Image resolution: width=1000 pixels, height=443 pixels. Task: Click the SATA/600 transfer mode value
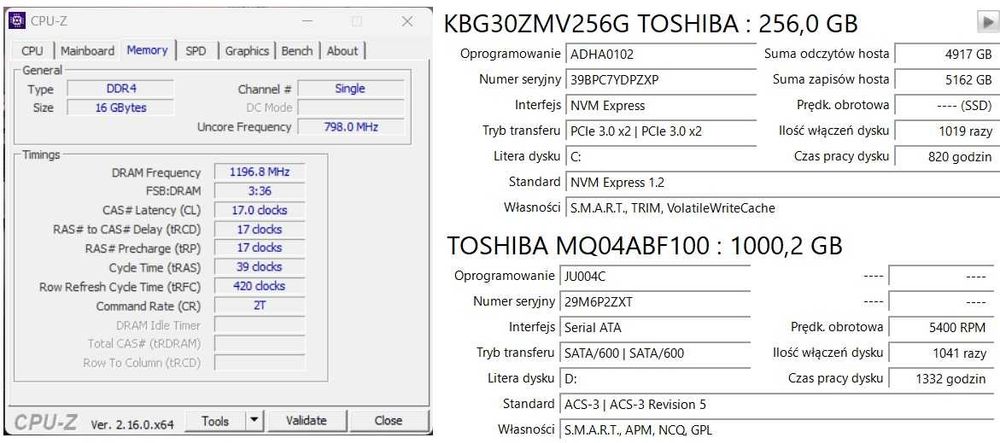coord(655,353)
